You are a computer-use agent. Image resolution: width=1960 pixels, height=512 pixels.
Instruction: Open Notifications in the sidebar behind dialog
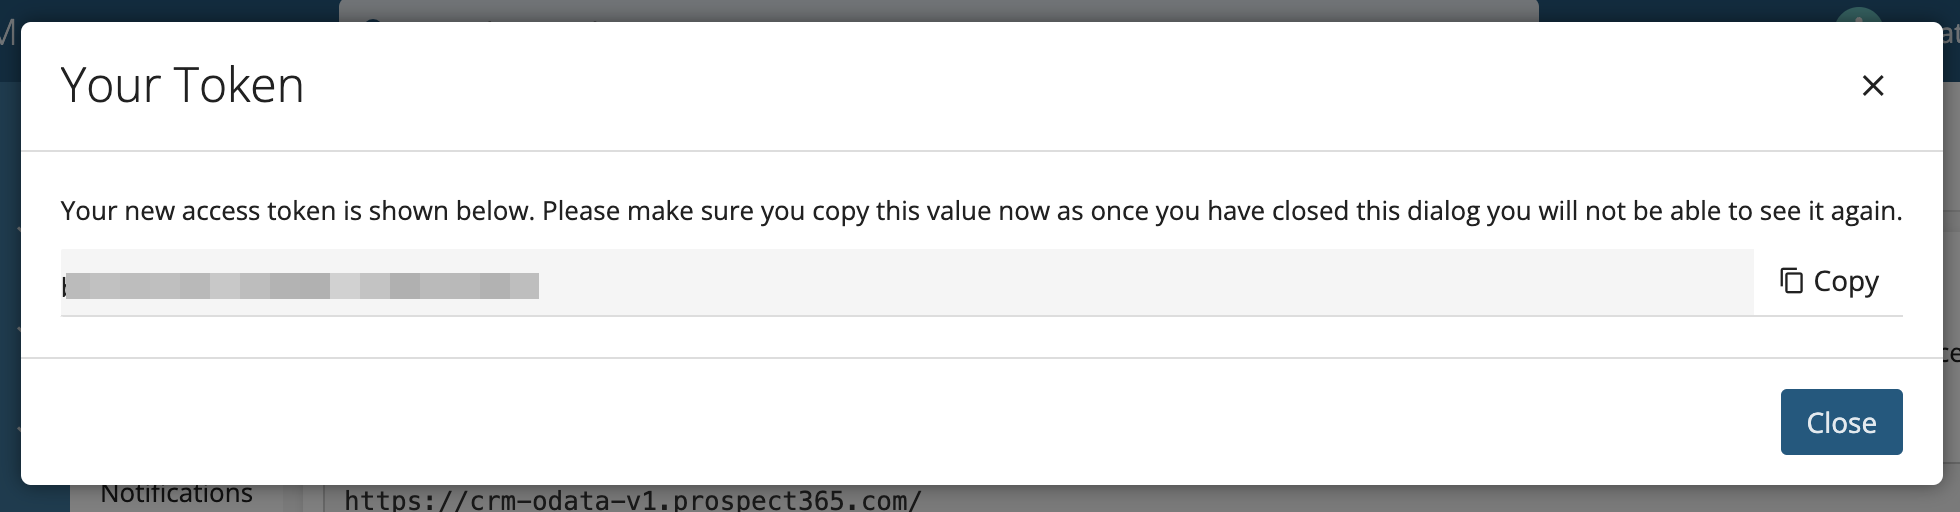click(177, 496)
